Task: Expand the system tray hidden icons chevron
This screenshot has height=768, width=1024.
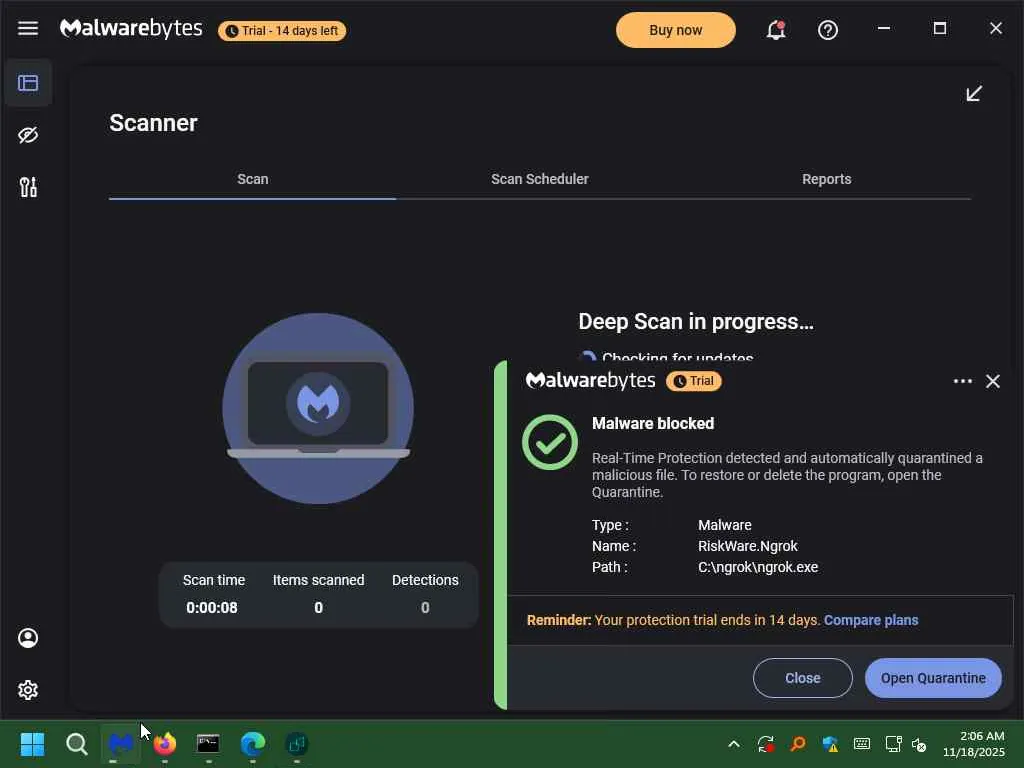Action: coord(733,744)
